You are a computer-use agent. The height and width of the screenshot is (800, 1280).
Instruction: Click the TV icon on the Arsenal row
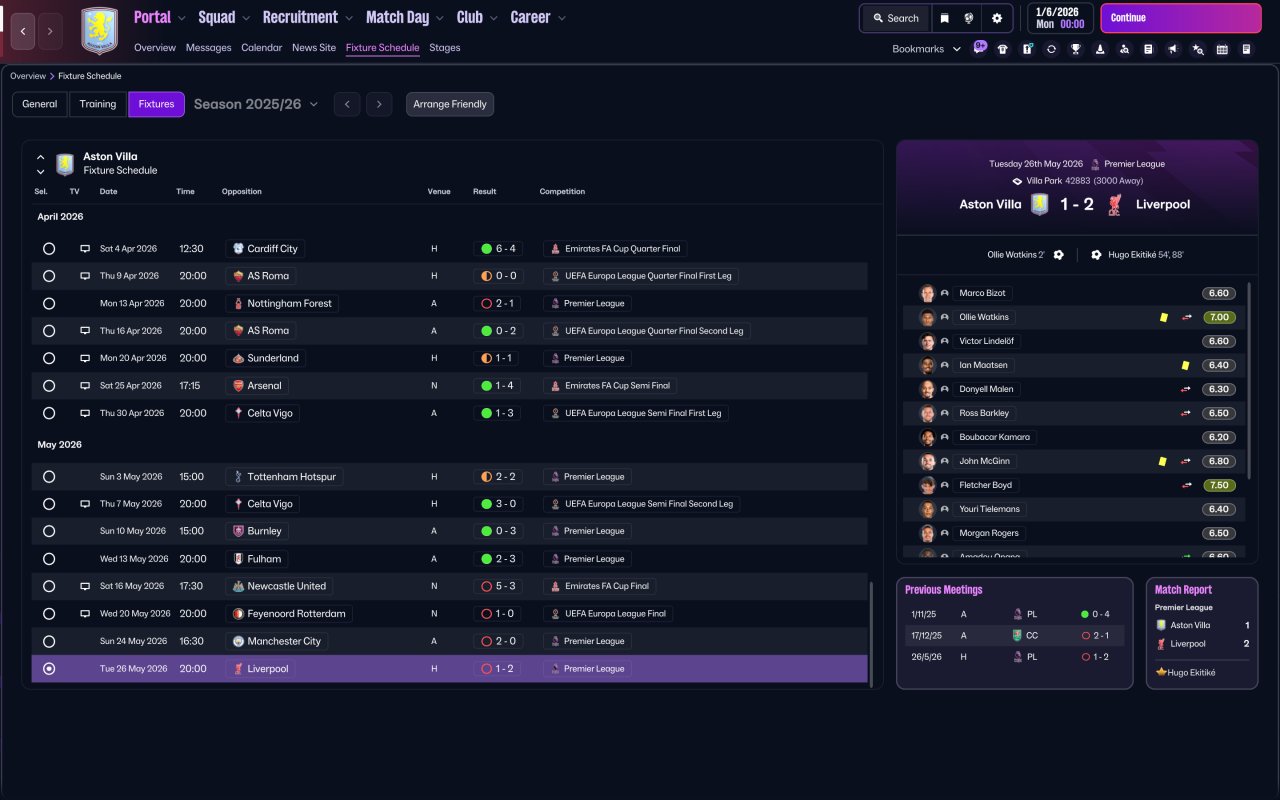[85, 386]
